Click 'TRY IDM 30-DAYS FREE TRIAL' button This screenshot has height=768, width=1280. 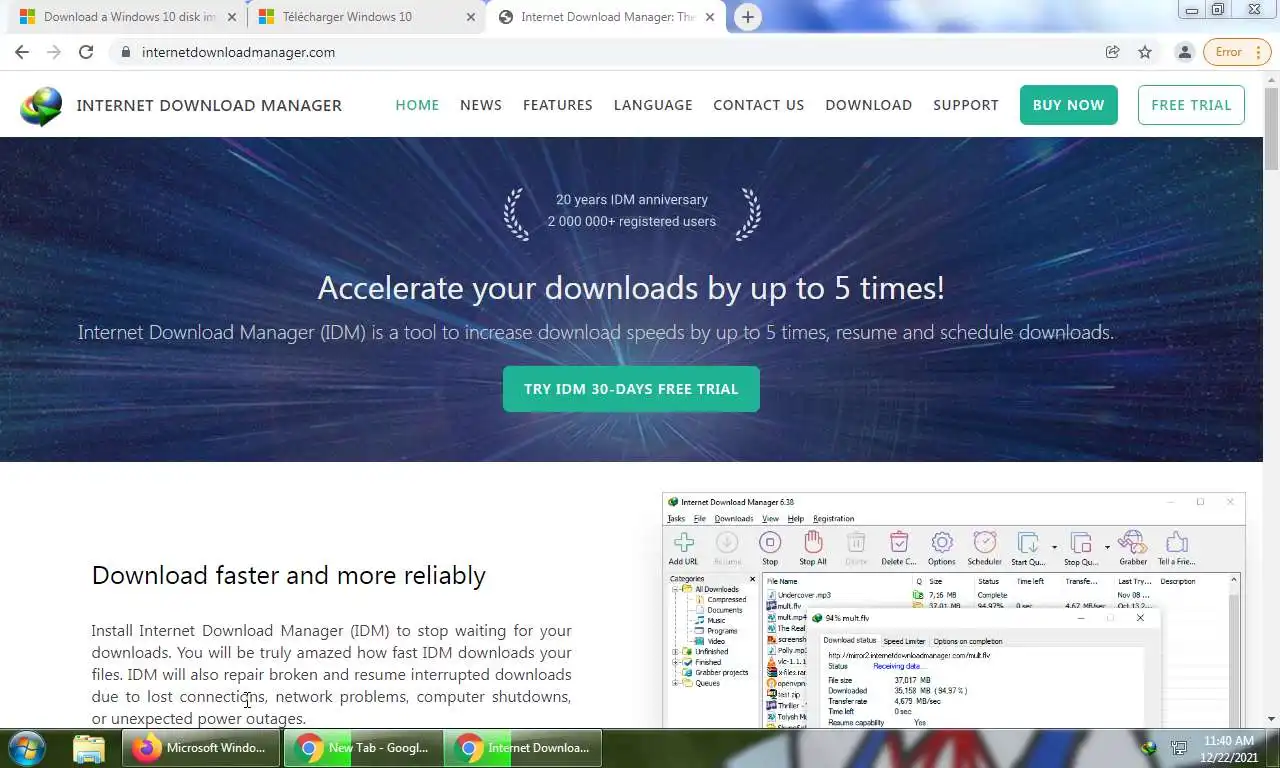click(x=631, y=389)
